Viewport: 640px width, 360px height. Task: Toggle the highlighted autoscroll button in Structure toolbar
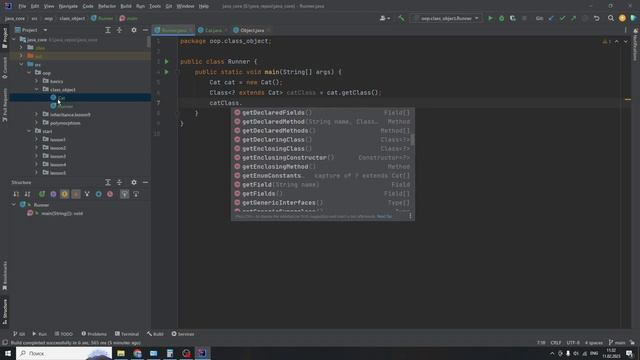[124, 194]
